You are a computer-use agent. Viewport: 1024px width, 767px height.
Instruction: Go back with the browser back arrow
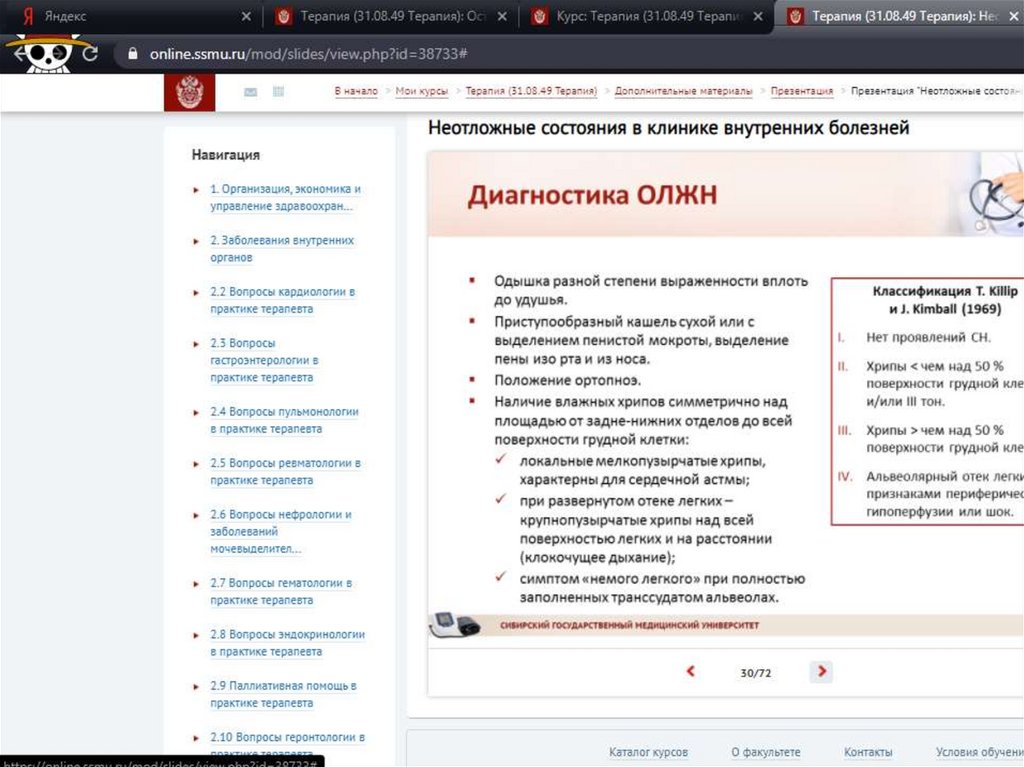[x=19, y=54]
